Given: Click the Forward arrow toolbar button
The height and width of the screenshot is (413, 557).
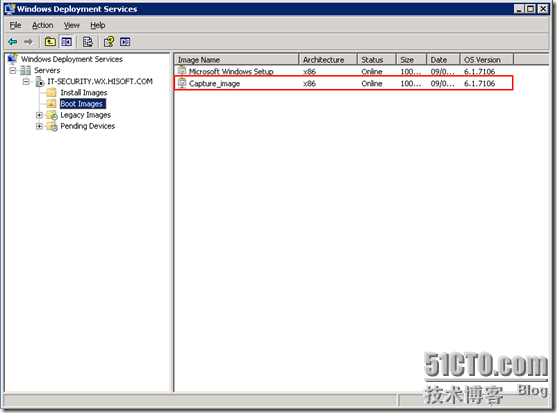Looking at the screenshot, I should point(28,42).
